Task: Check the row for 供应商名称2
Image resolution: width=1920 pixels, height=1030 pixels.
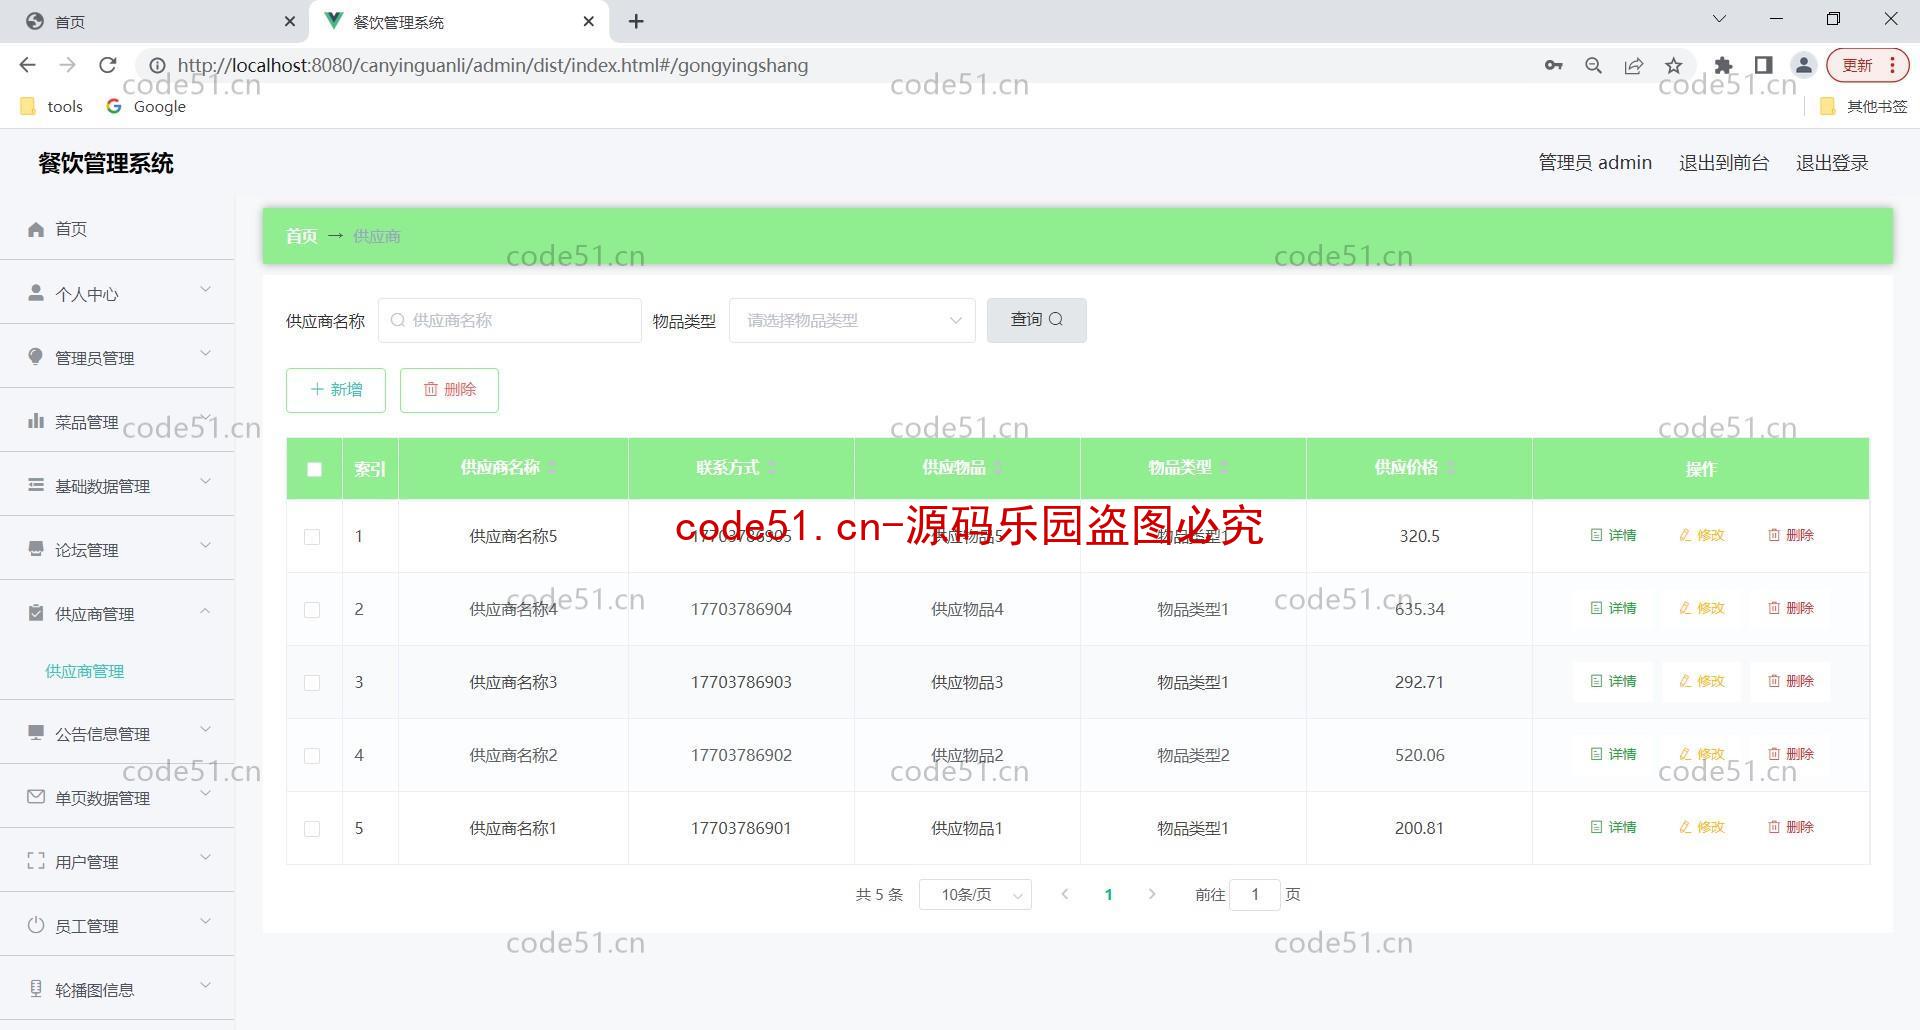Action: 312,756
